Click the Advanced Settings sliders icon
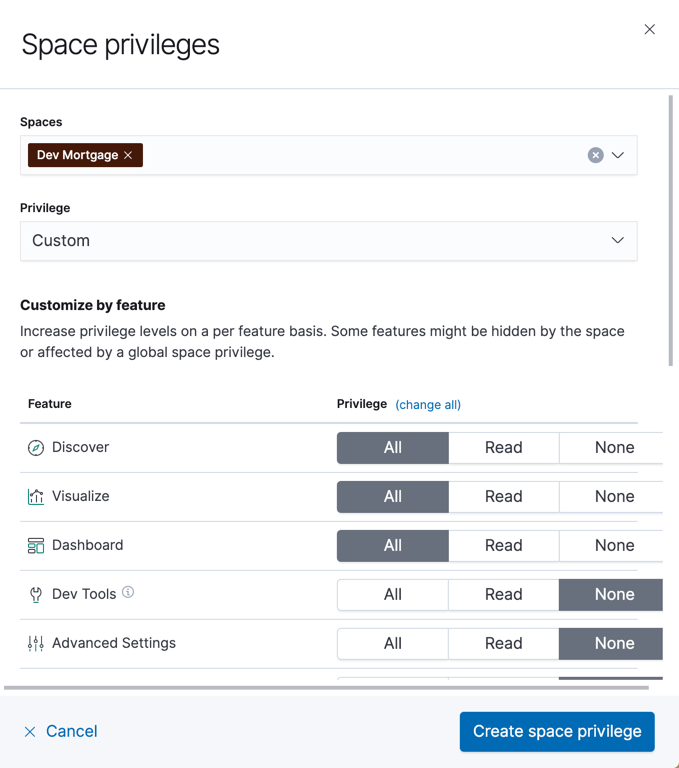Screen dimensions: 679x768 point(36,644)
